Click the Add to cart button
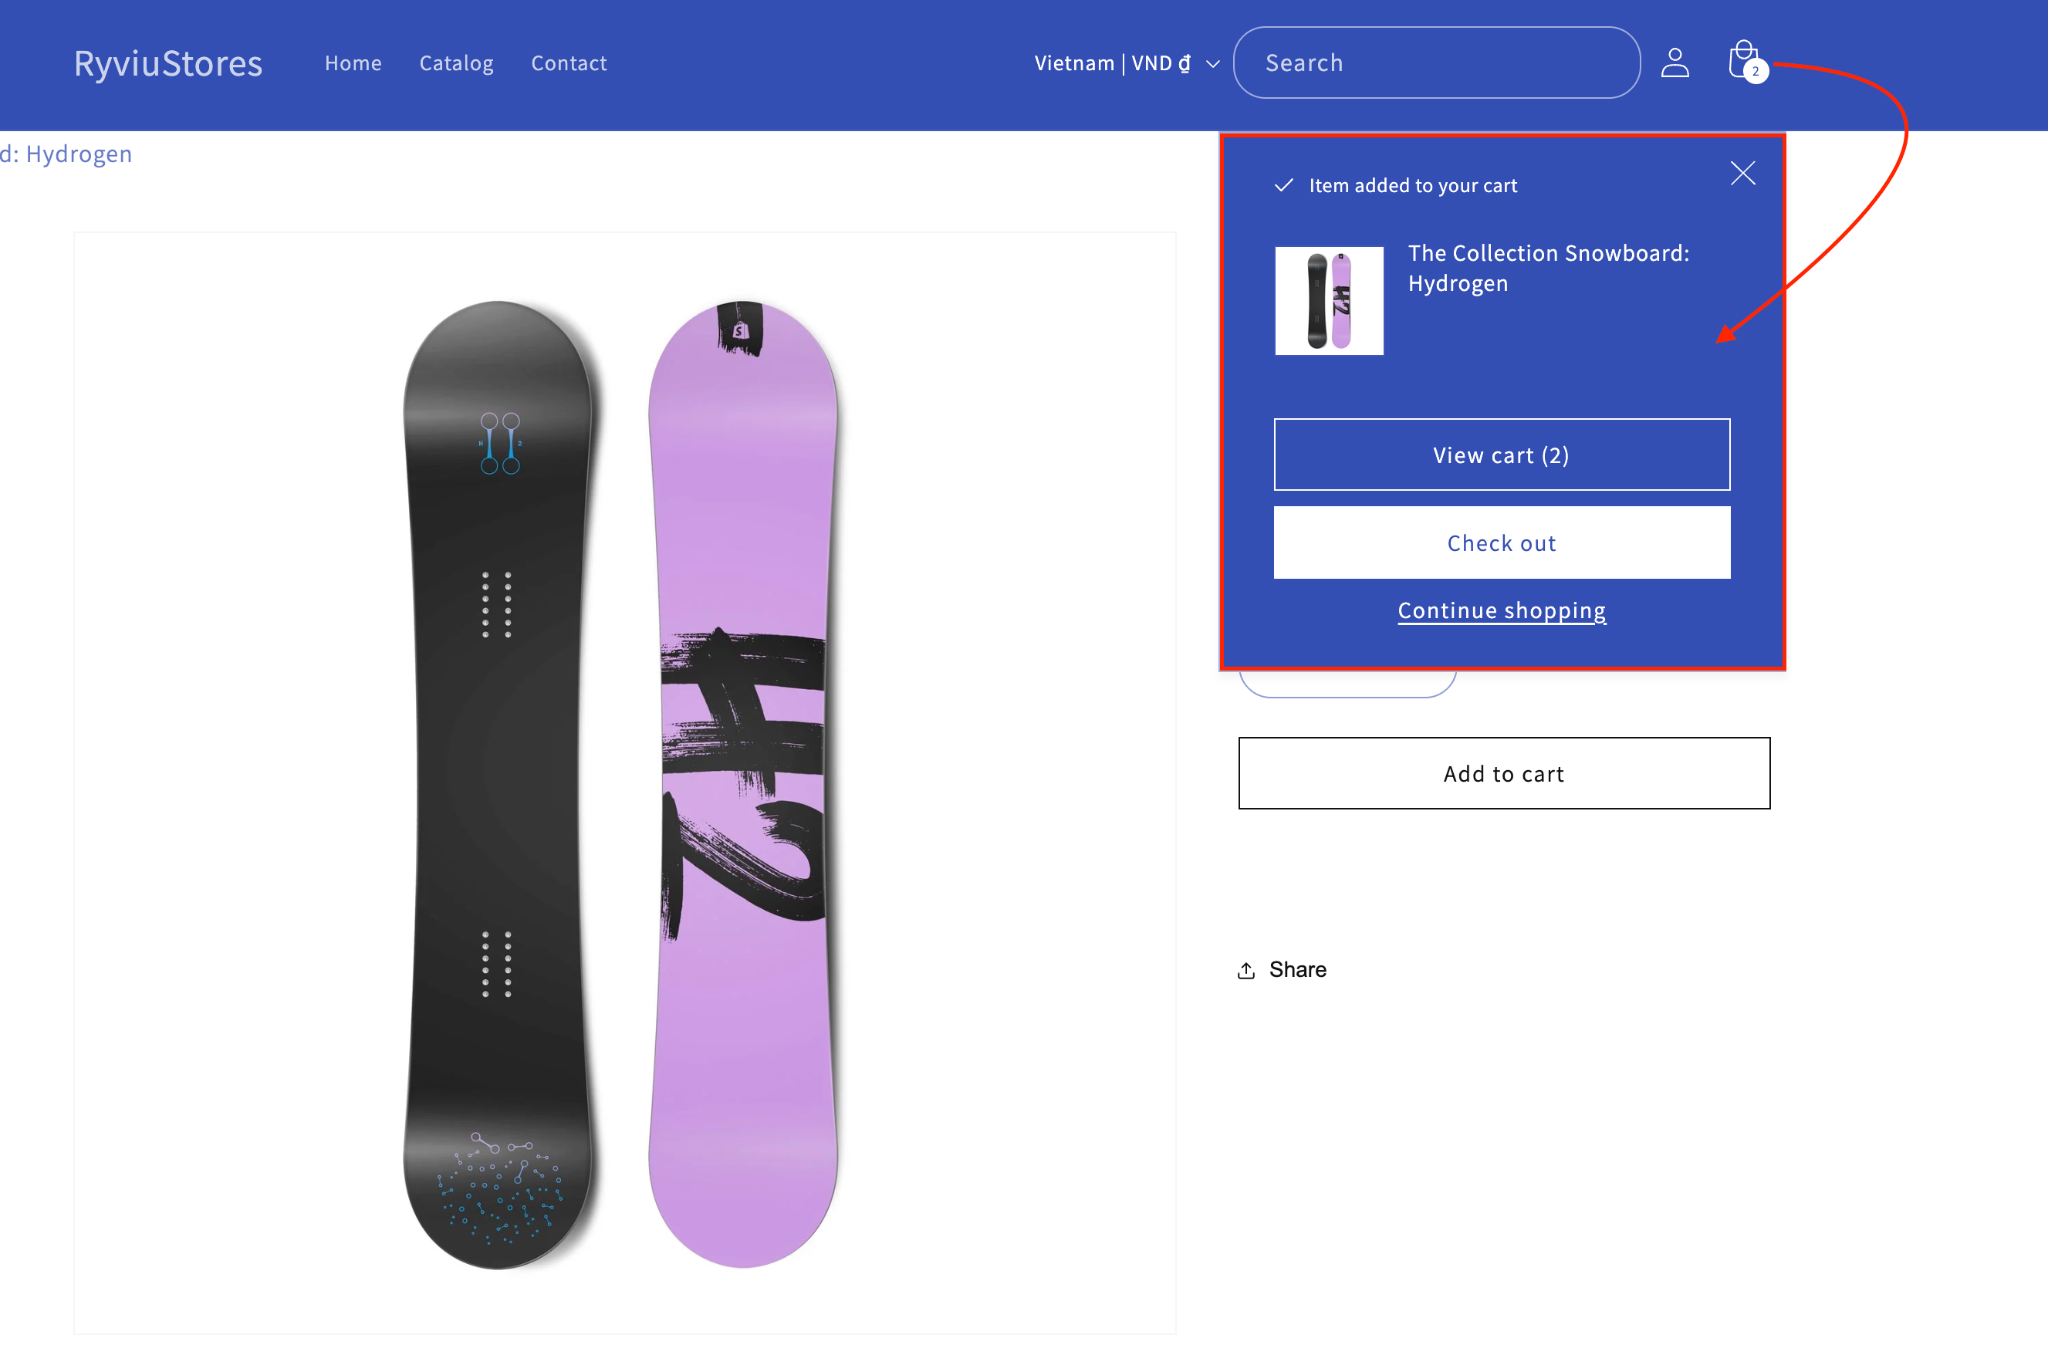 click(1504, 774)
